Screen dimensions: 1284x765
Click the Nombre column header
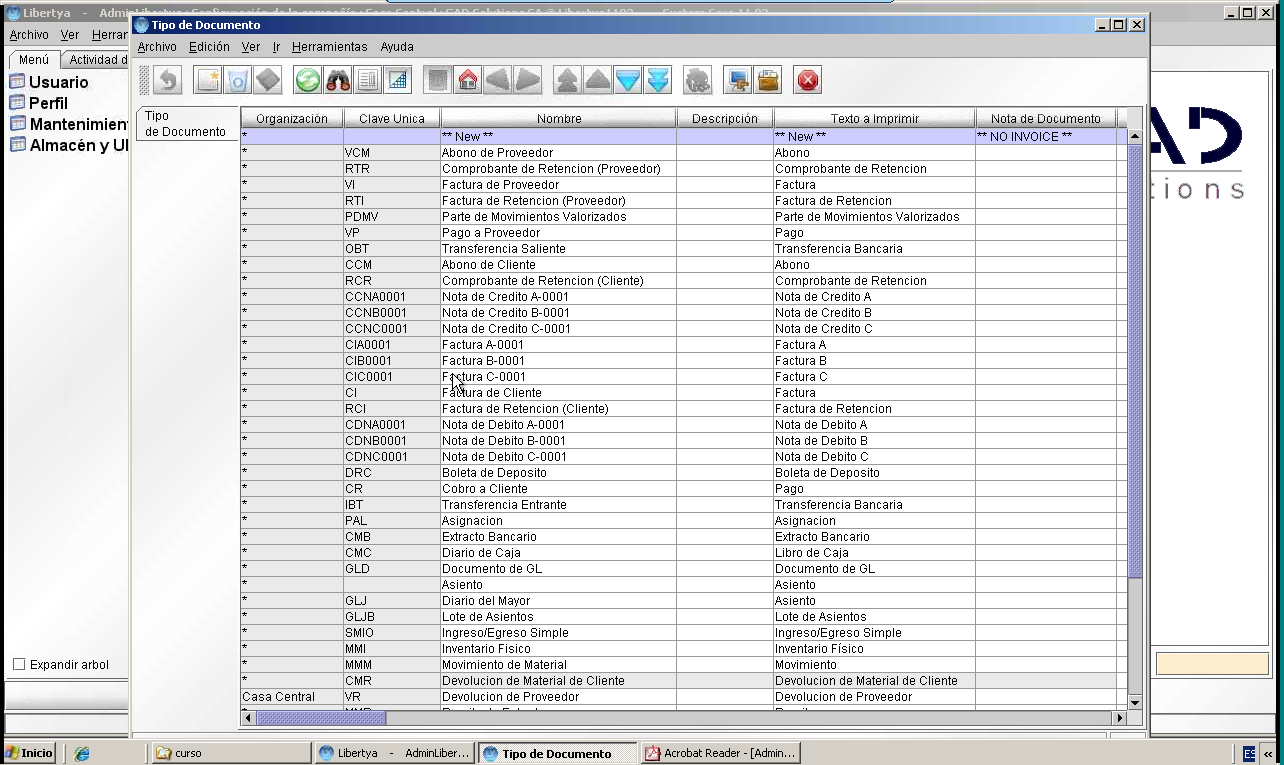click(559, 118)
